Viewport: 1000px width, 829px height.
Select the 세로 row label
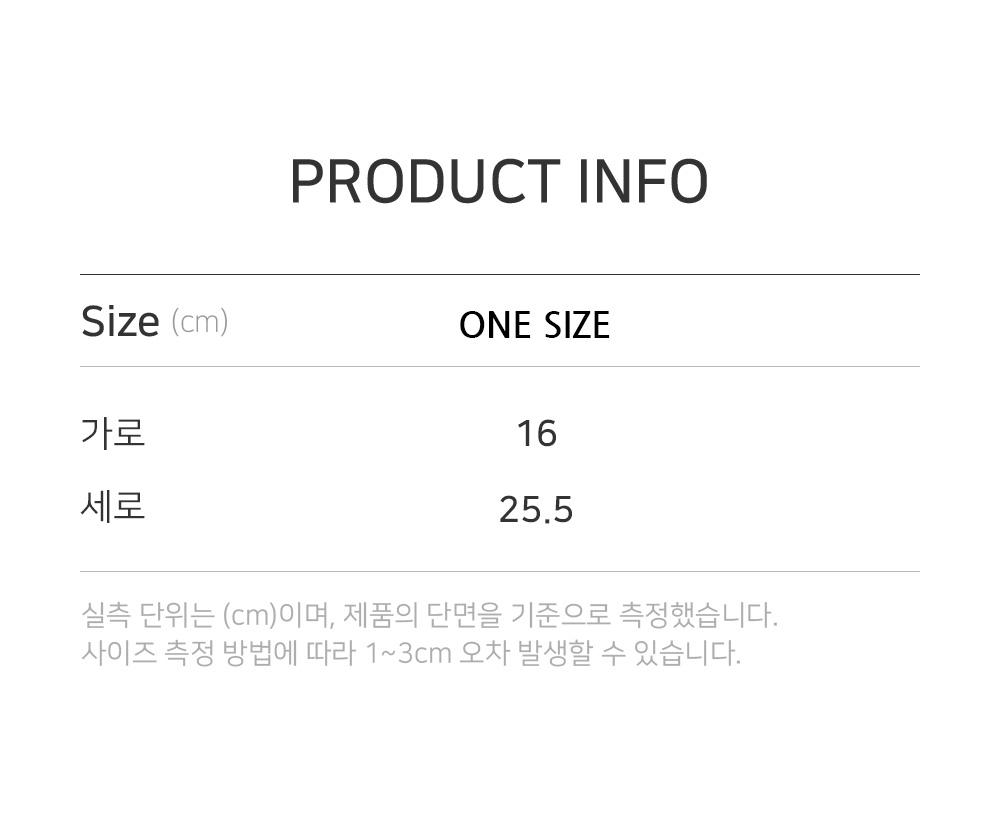tap(113, 506)
